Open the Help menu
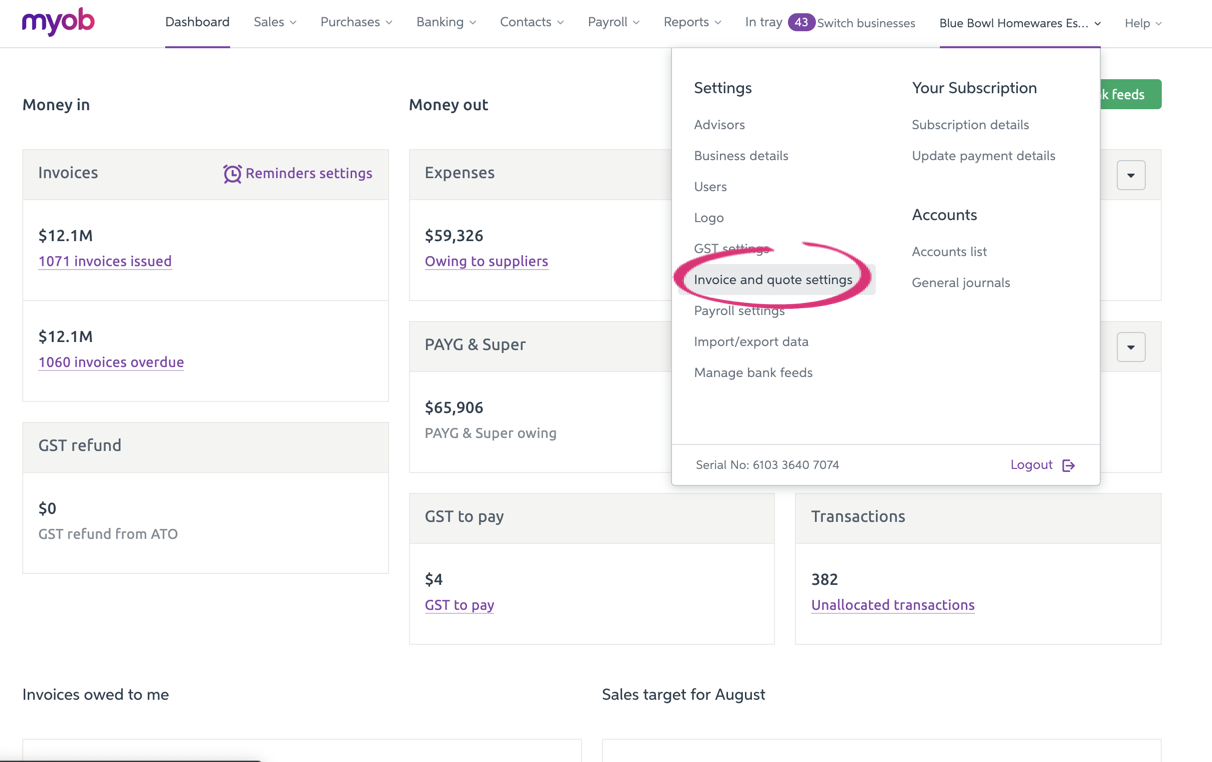Screen dimensions: 1212x762 [1143, 23]
